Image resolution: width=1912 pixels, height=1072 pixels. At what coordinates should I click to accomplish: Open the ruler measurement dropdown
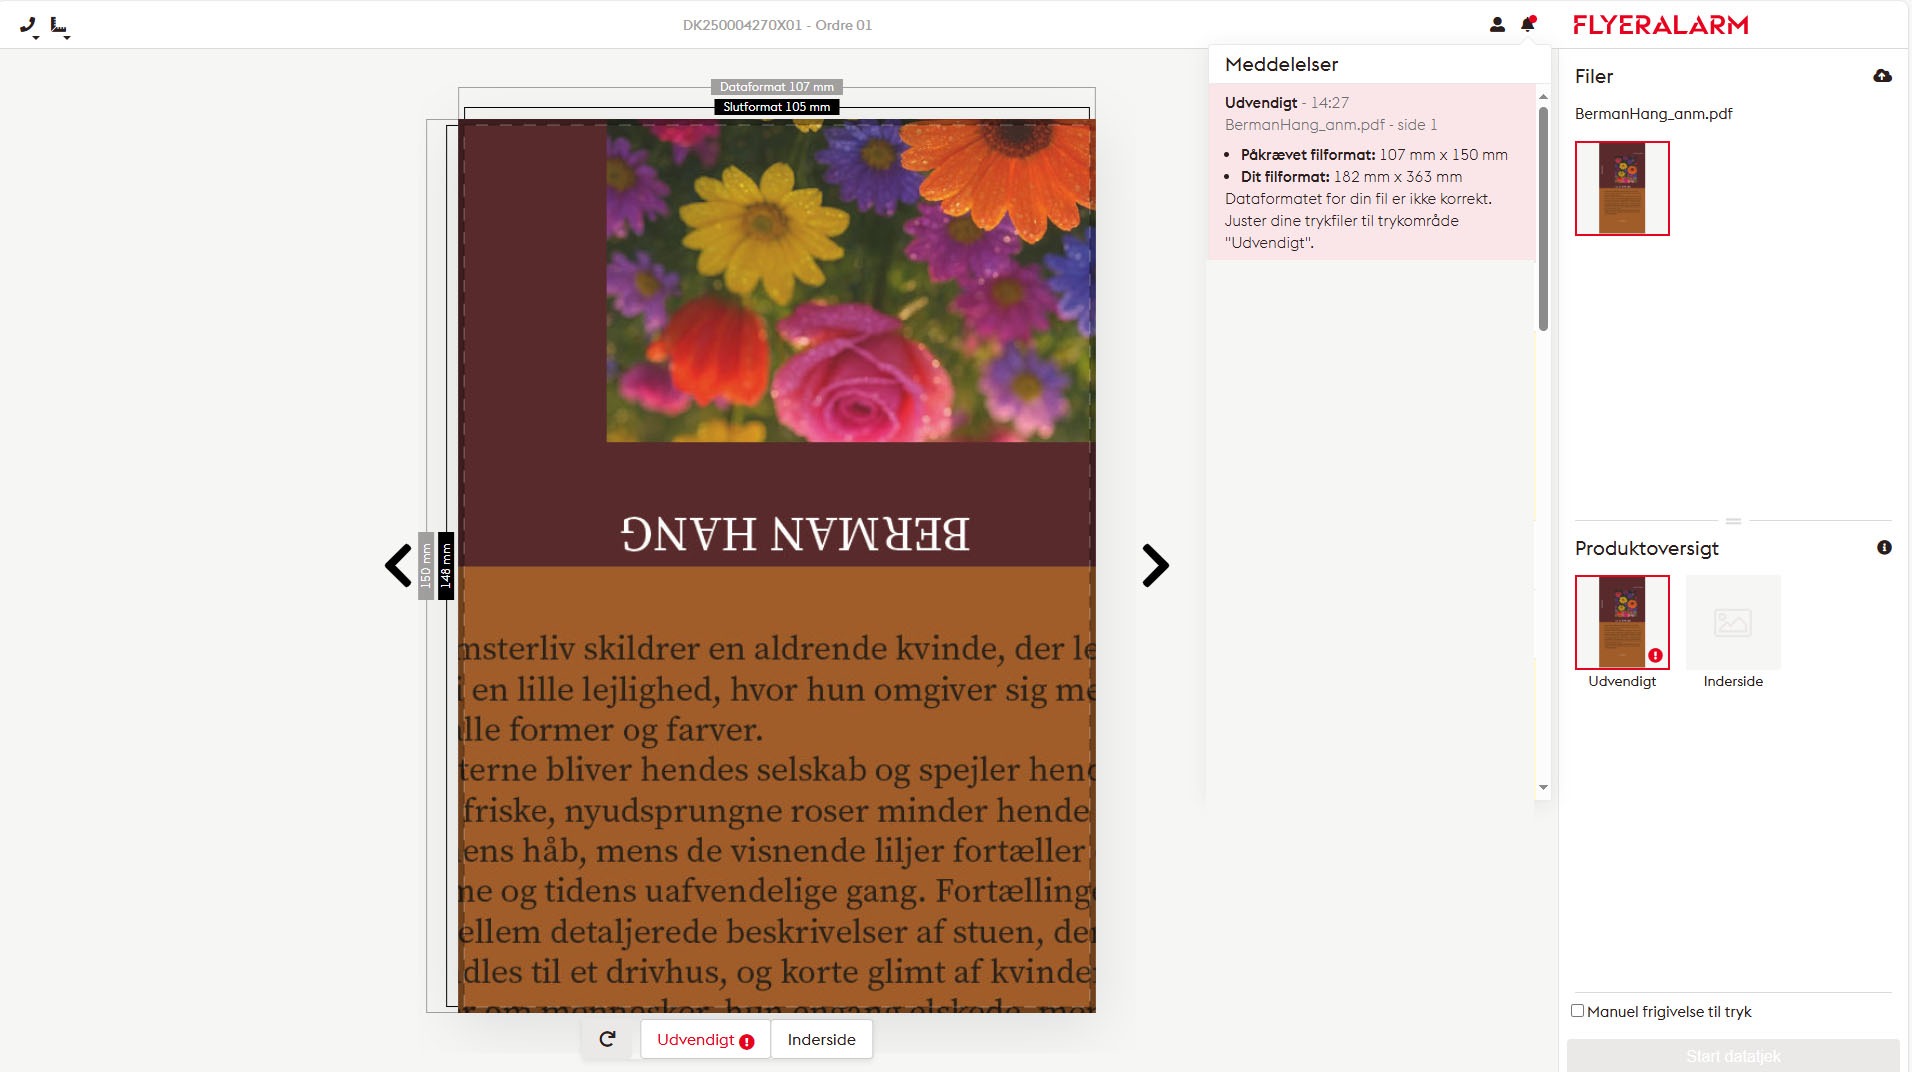coord(60,26)
